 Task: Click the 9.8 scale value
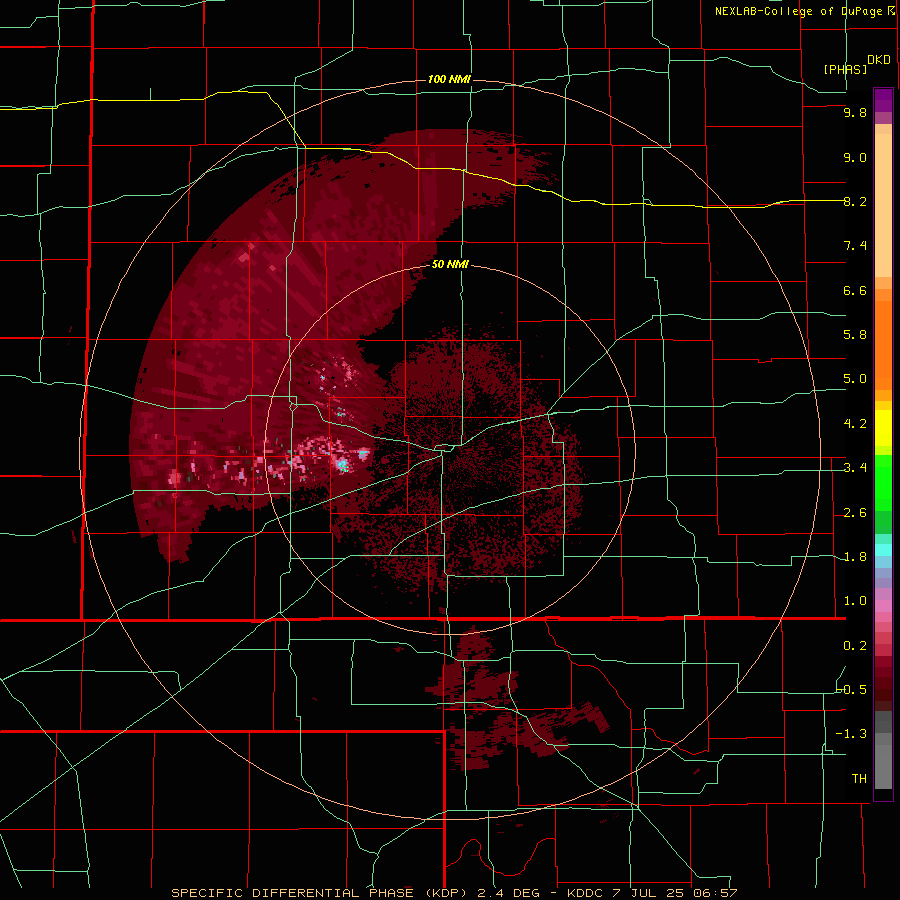855,113
